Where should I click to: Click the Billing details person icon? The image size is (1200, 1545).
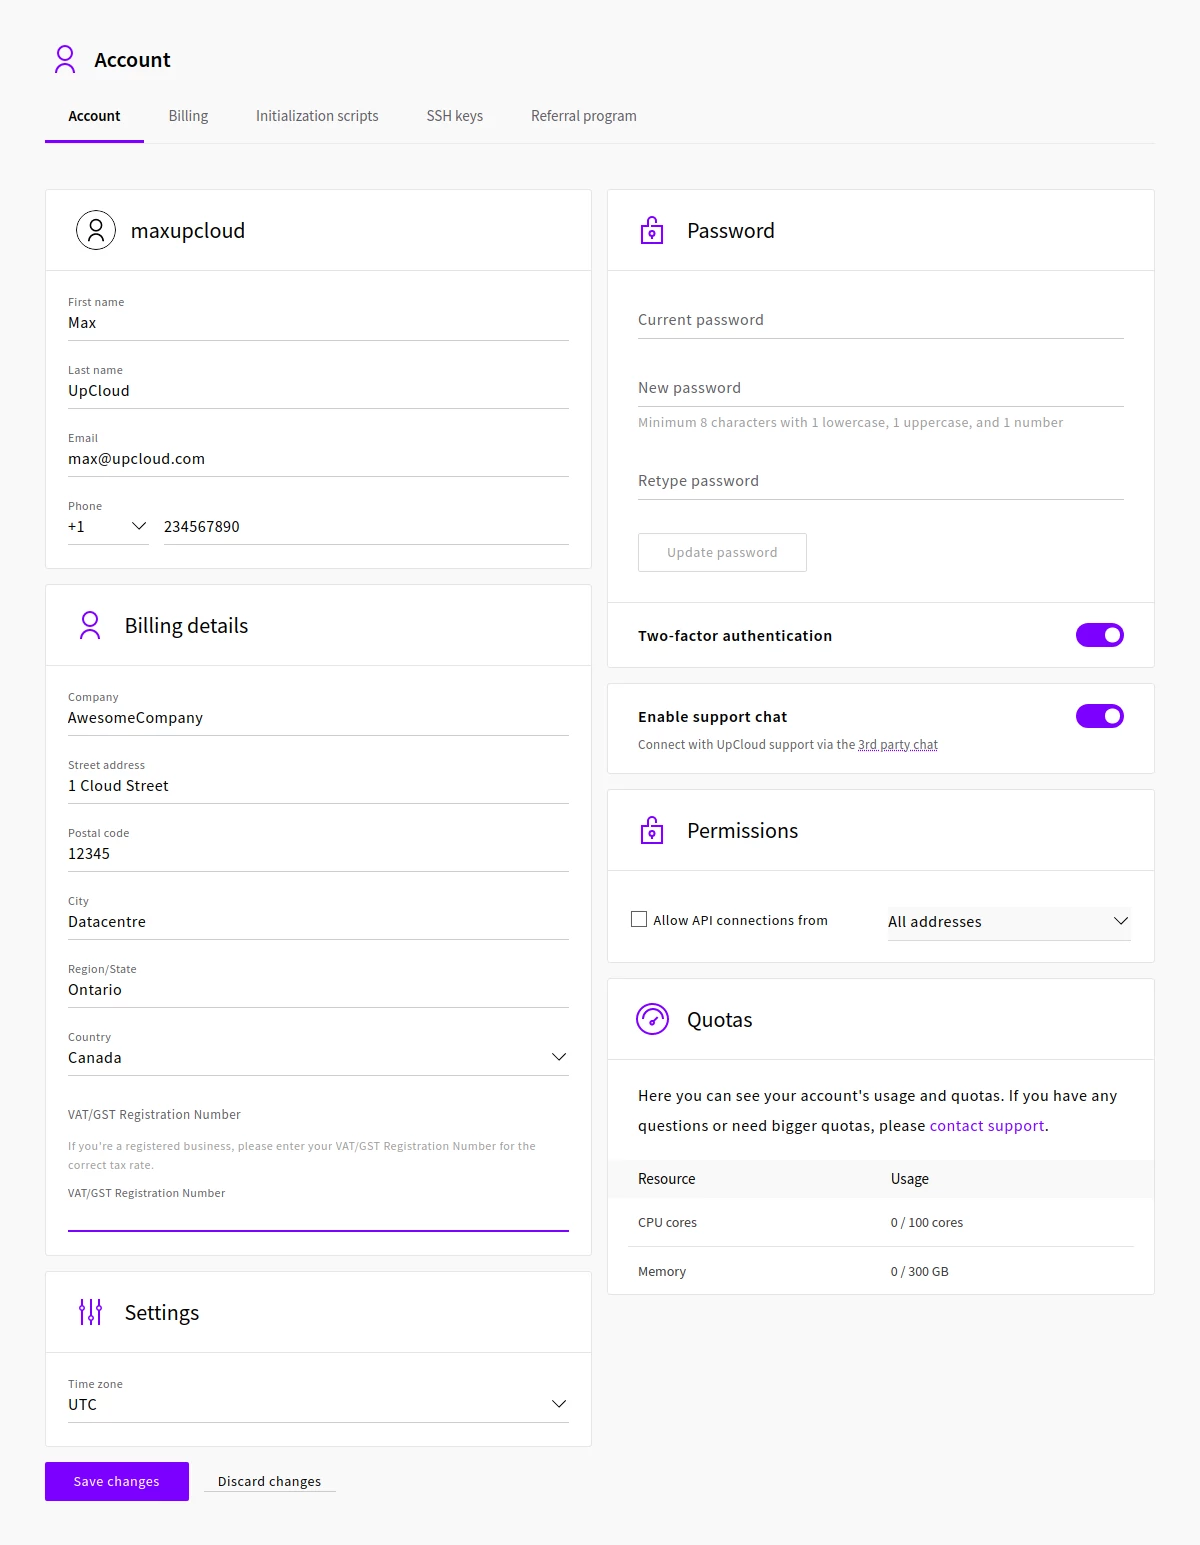pos(90,625)
